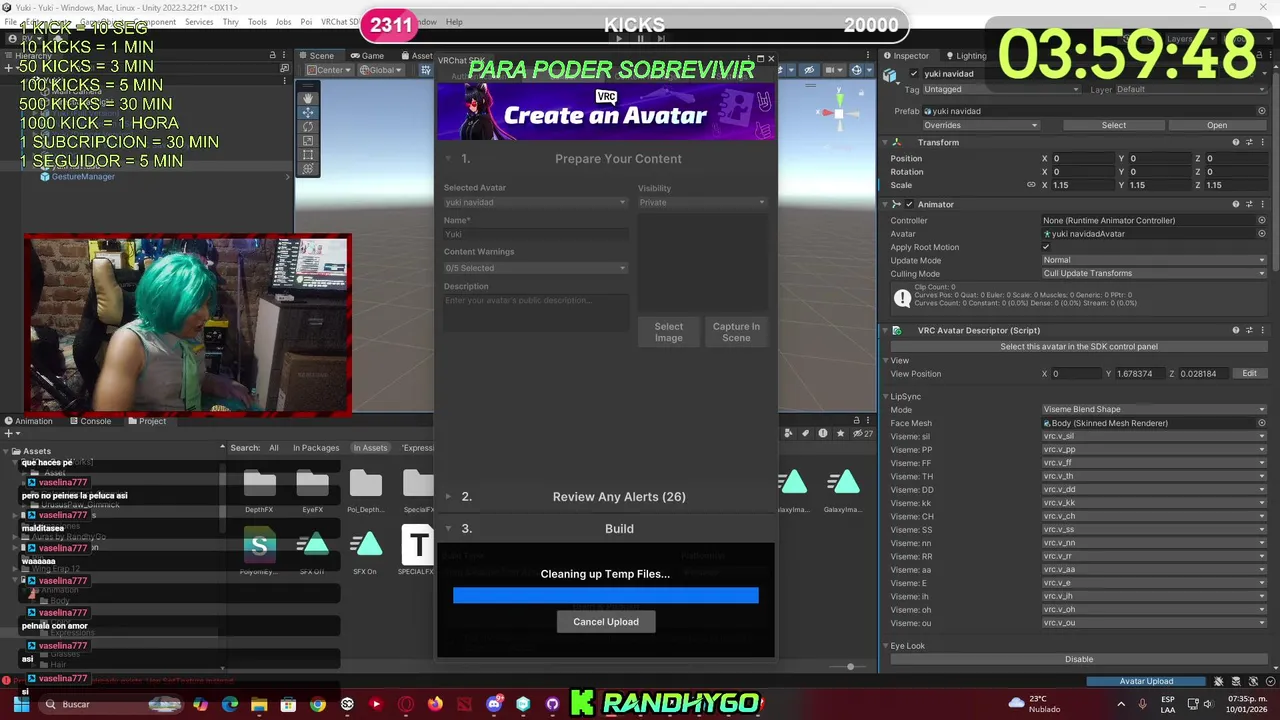Open VRC Avatar Descriptor three-dot menu
The image size is (1280, 720).
point(1262,330)
